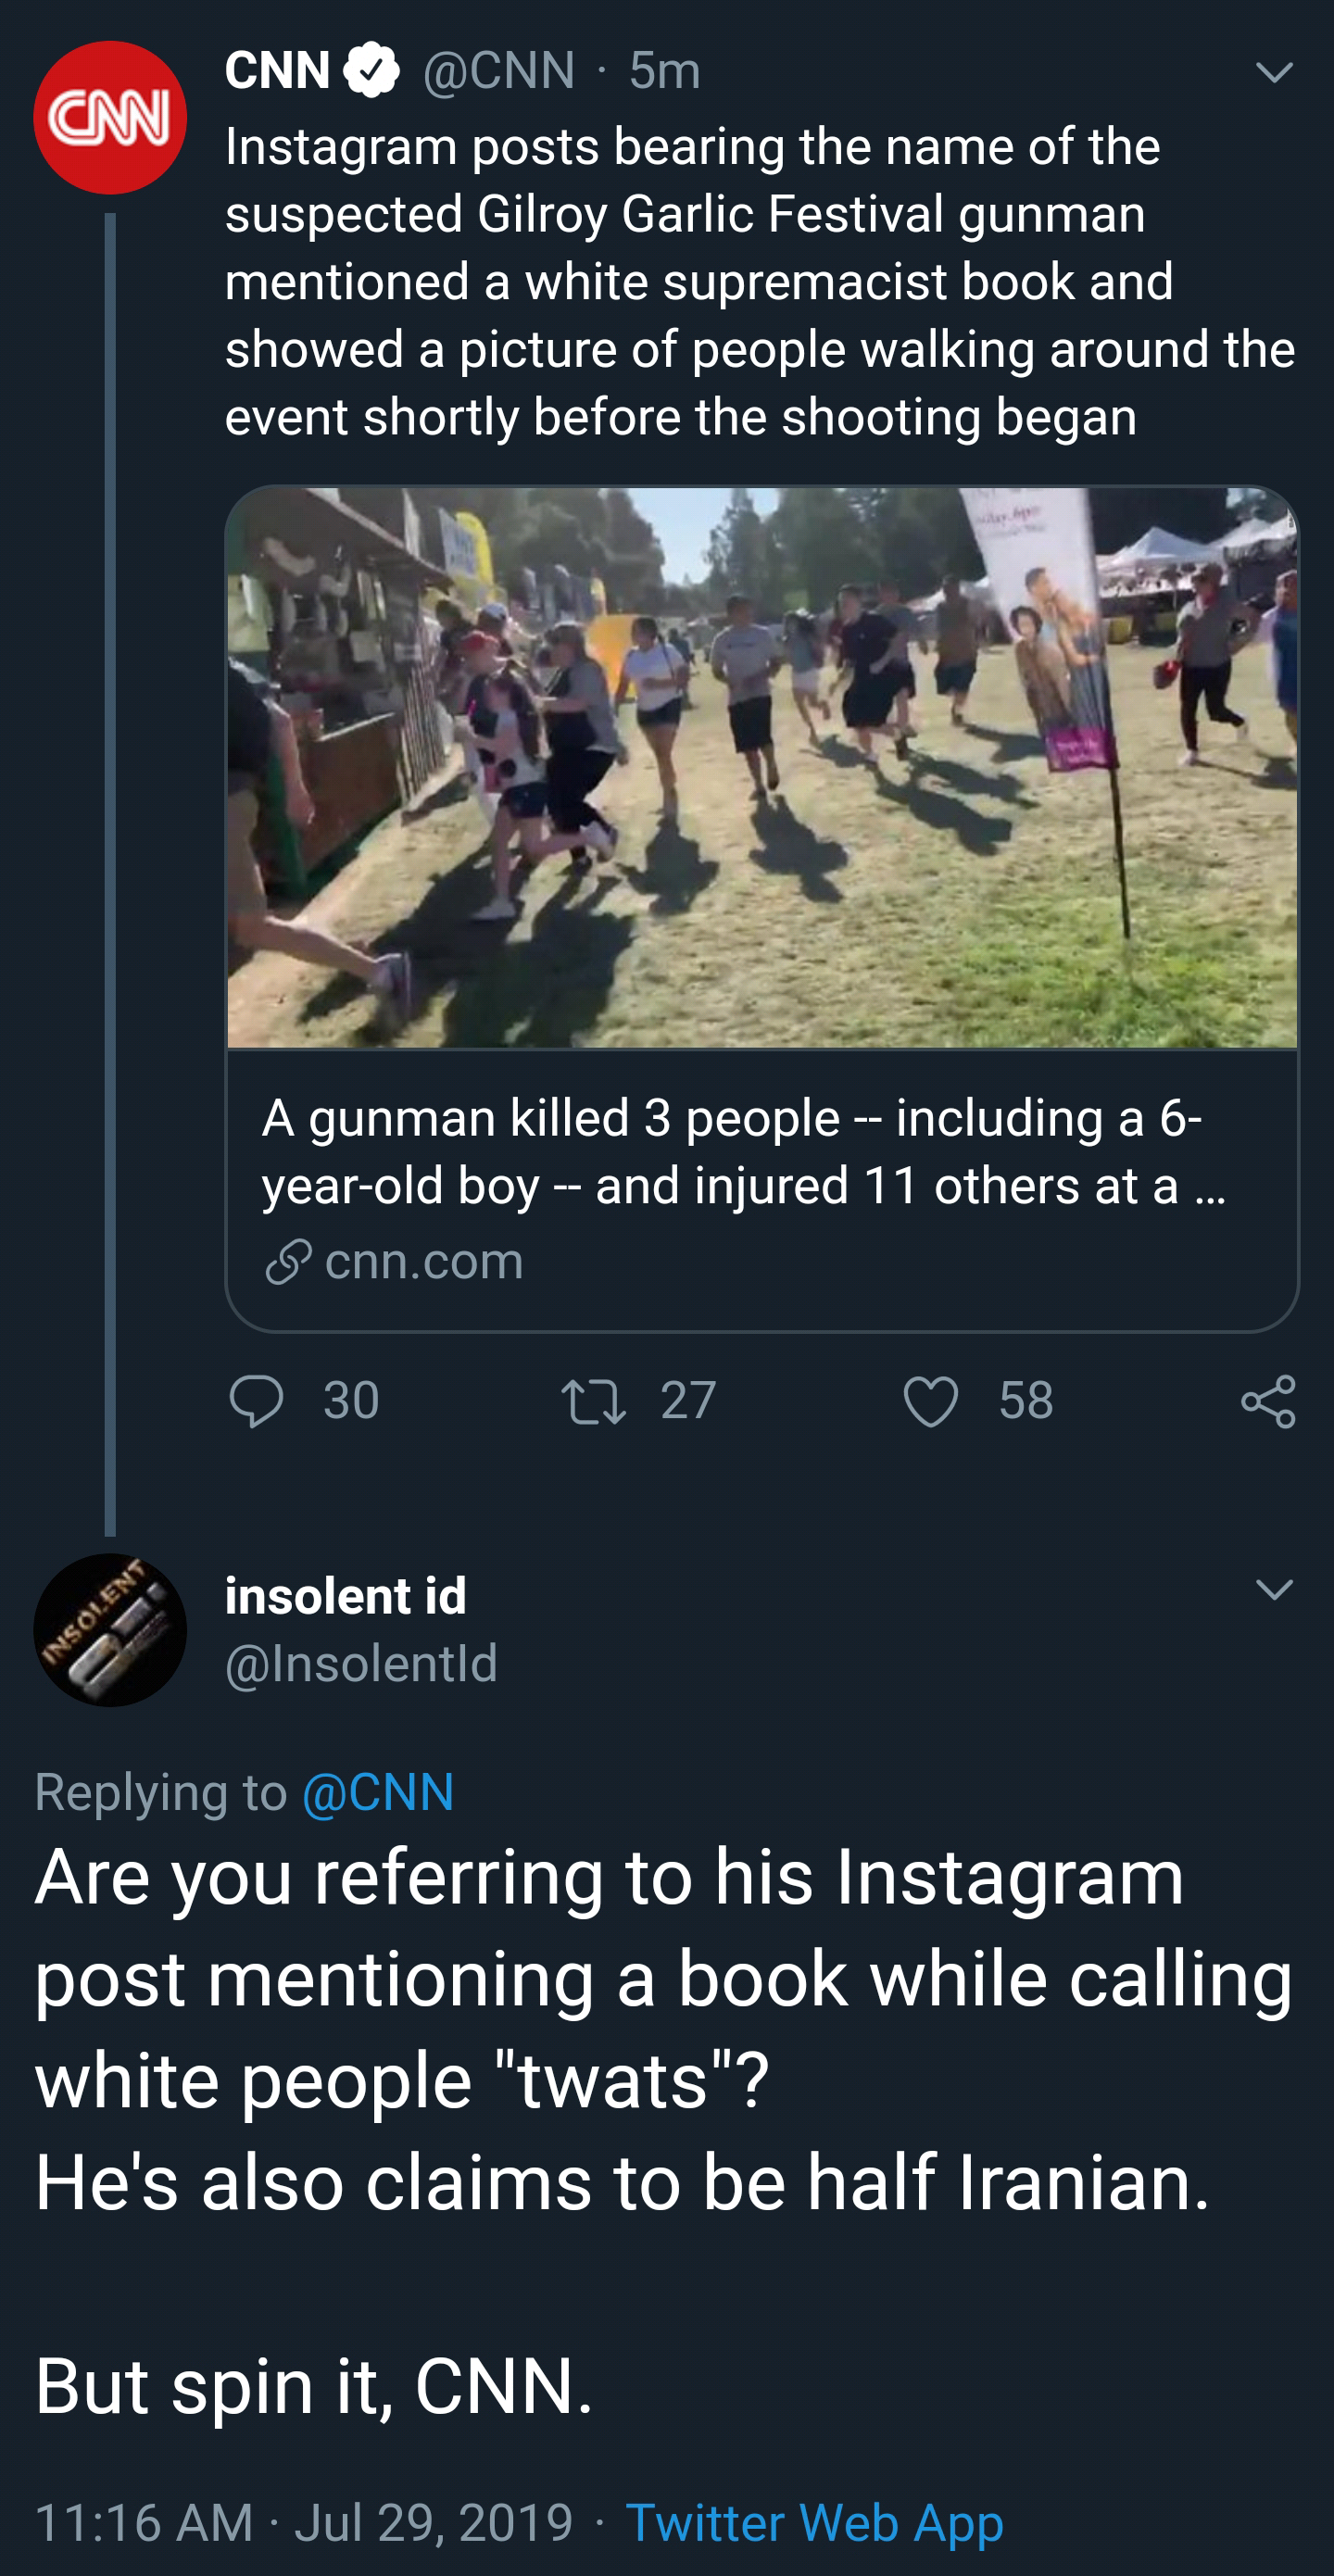The width and height of the screenshot is (1334, 2576).
Task: Click the @InsolentId handle
Action: [x=361, y=1663]
